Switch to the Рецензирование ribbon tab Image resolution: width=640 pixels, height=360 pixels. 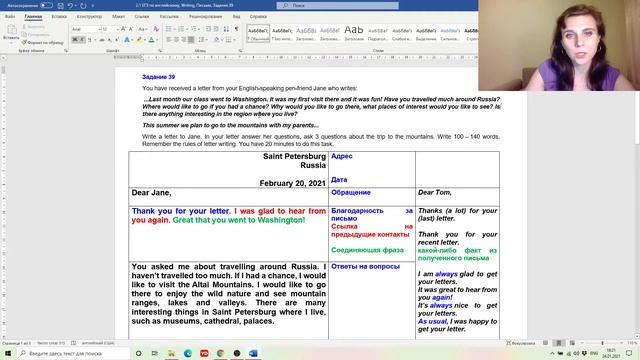click(x=205, y=17)
